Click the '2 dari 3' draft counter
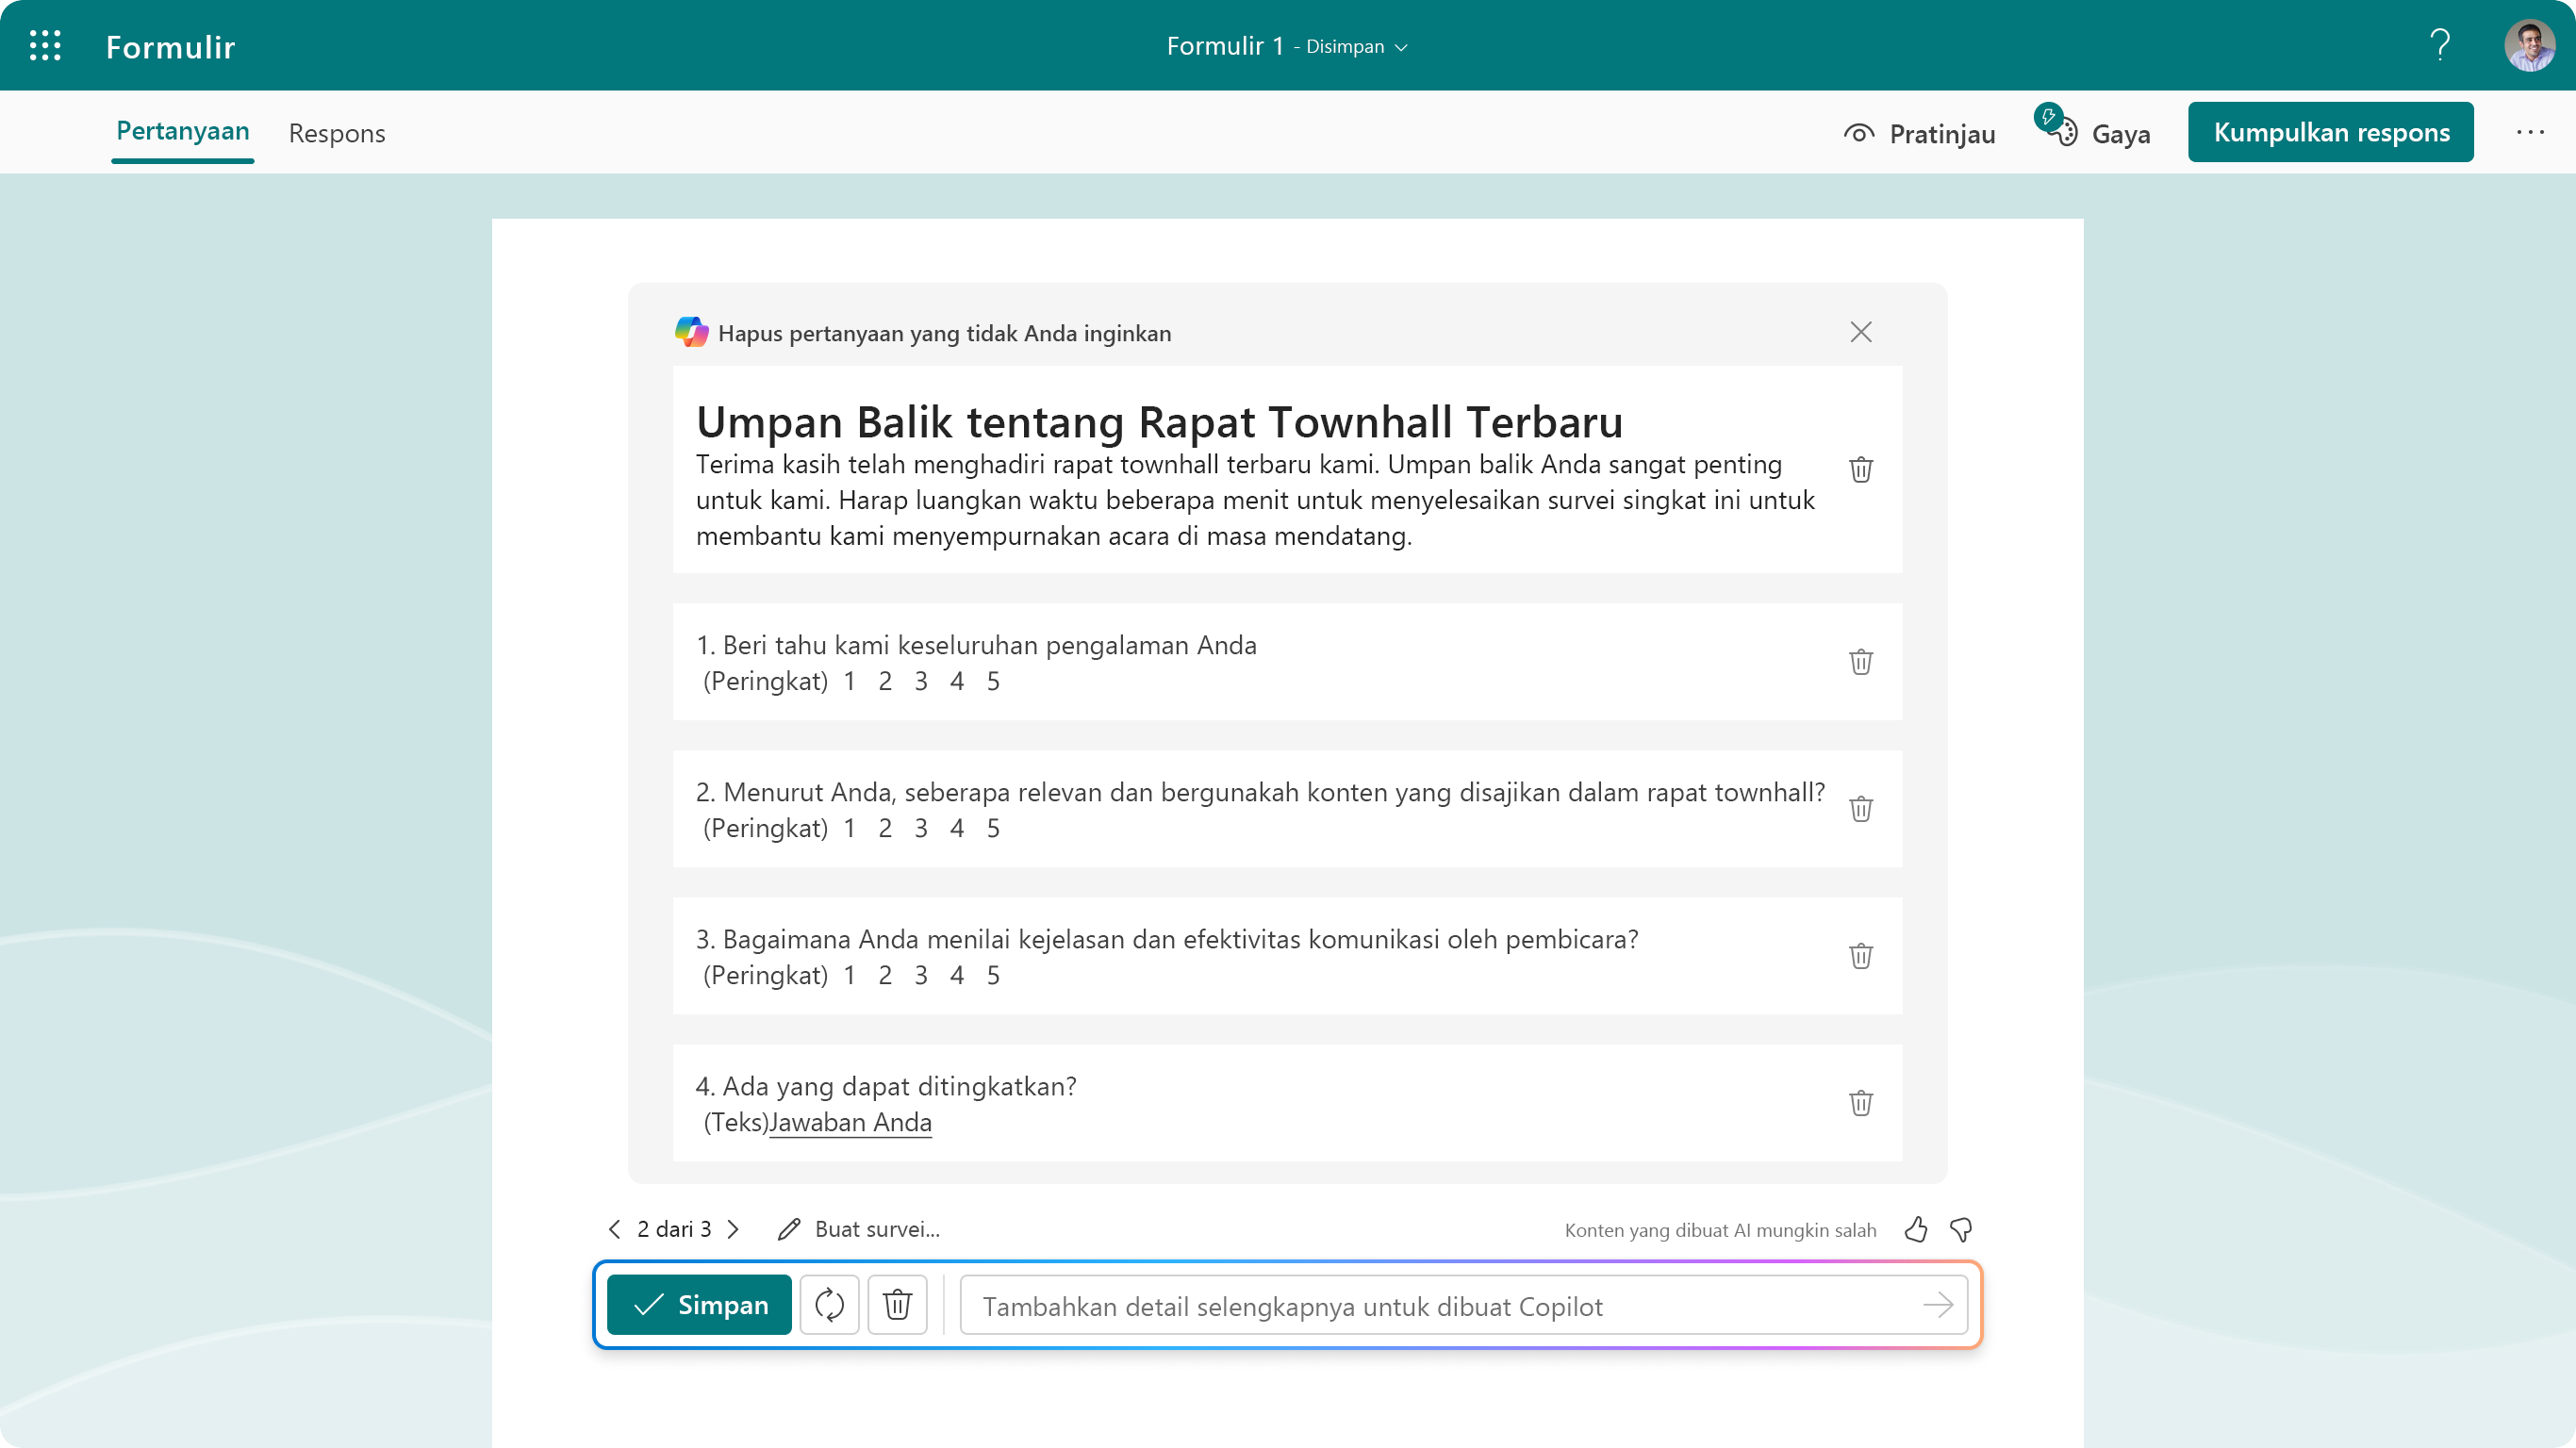 (x=674, y=1229)
